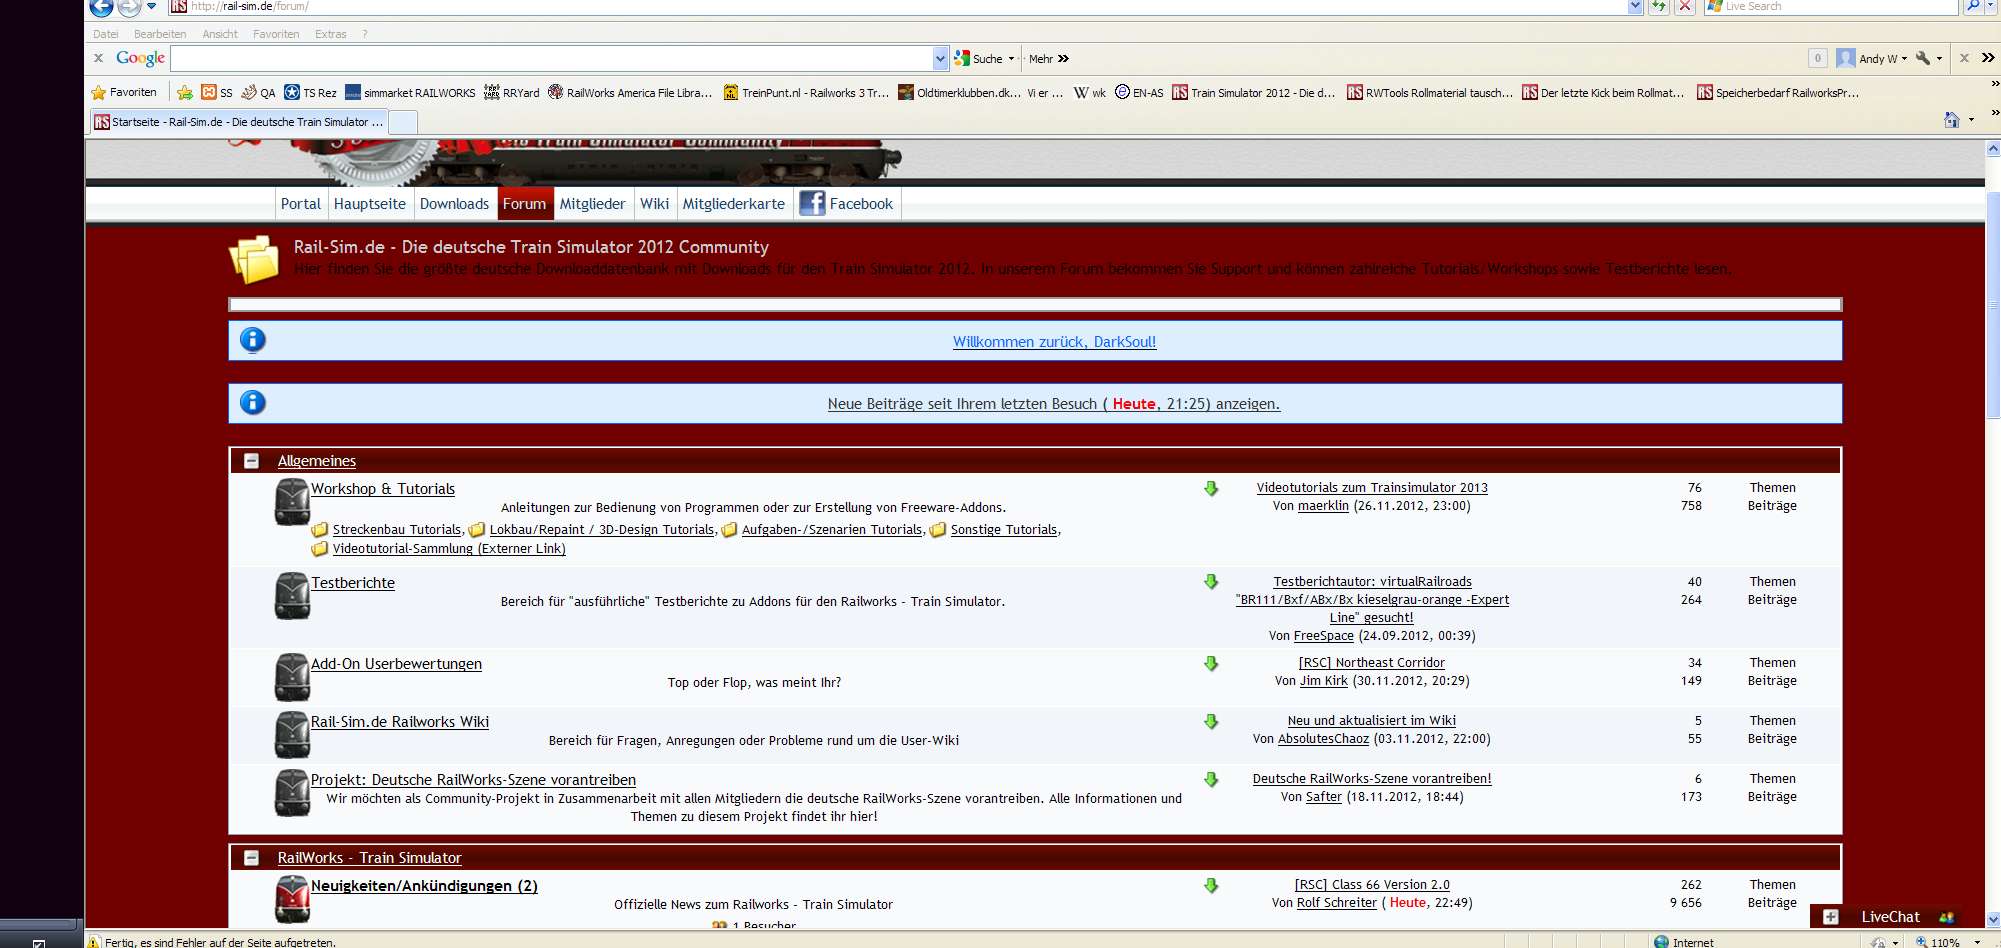Open the wk Wikipedia bookmark
The width and height of the screenshot is (2001, 948).
[x=1089, y=93]
